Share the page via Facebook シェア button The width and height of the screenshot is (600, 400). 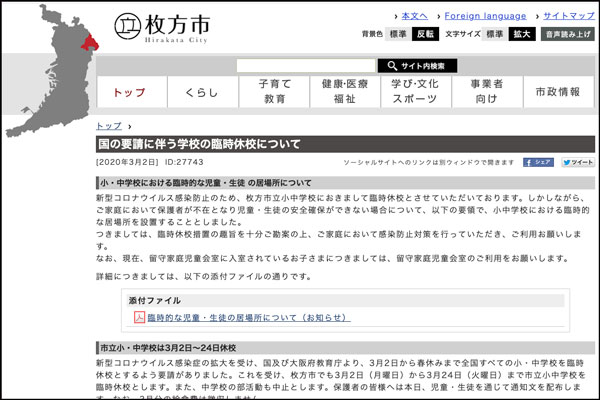coord(537,161)
